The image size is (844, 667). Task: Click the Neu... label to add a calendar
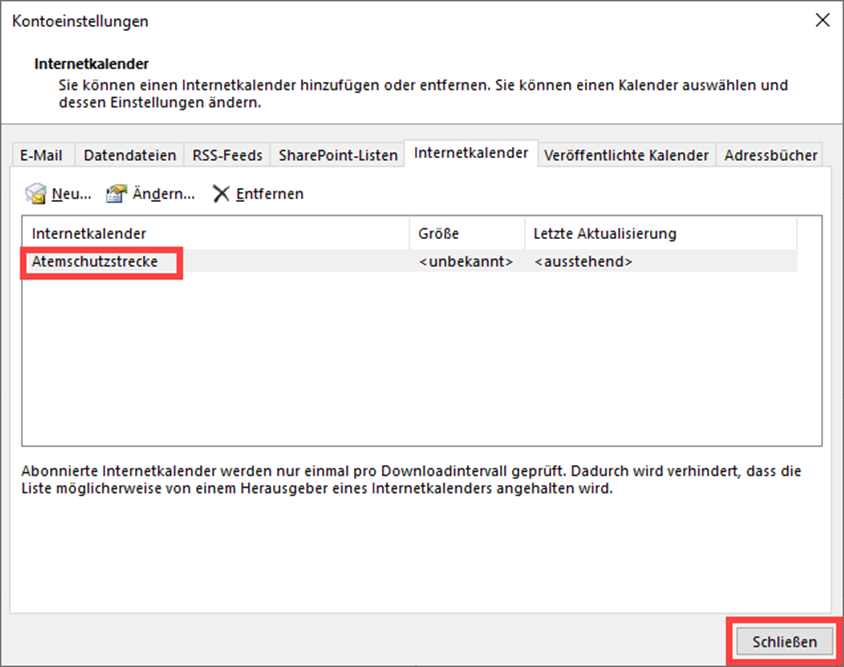72,194
